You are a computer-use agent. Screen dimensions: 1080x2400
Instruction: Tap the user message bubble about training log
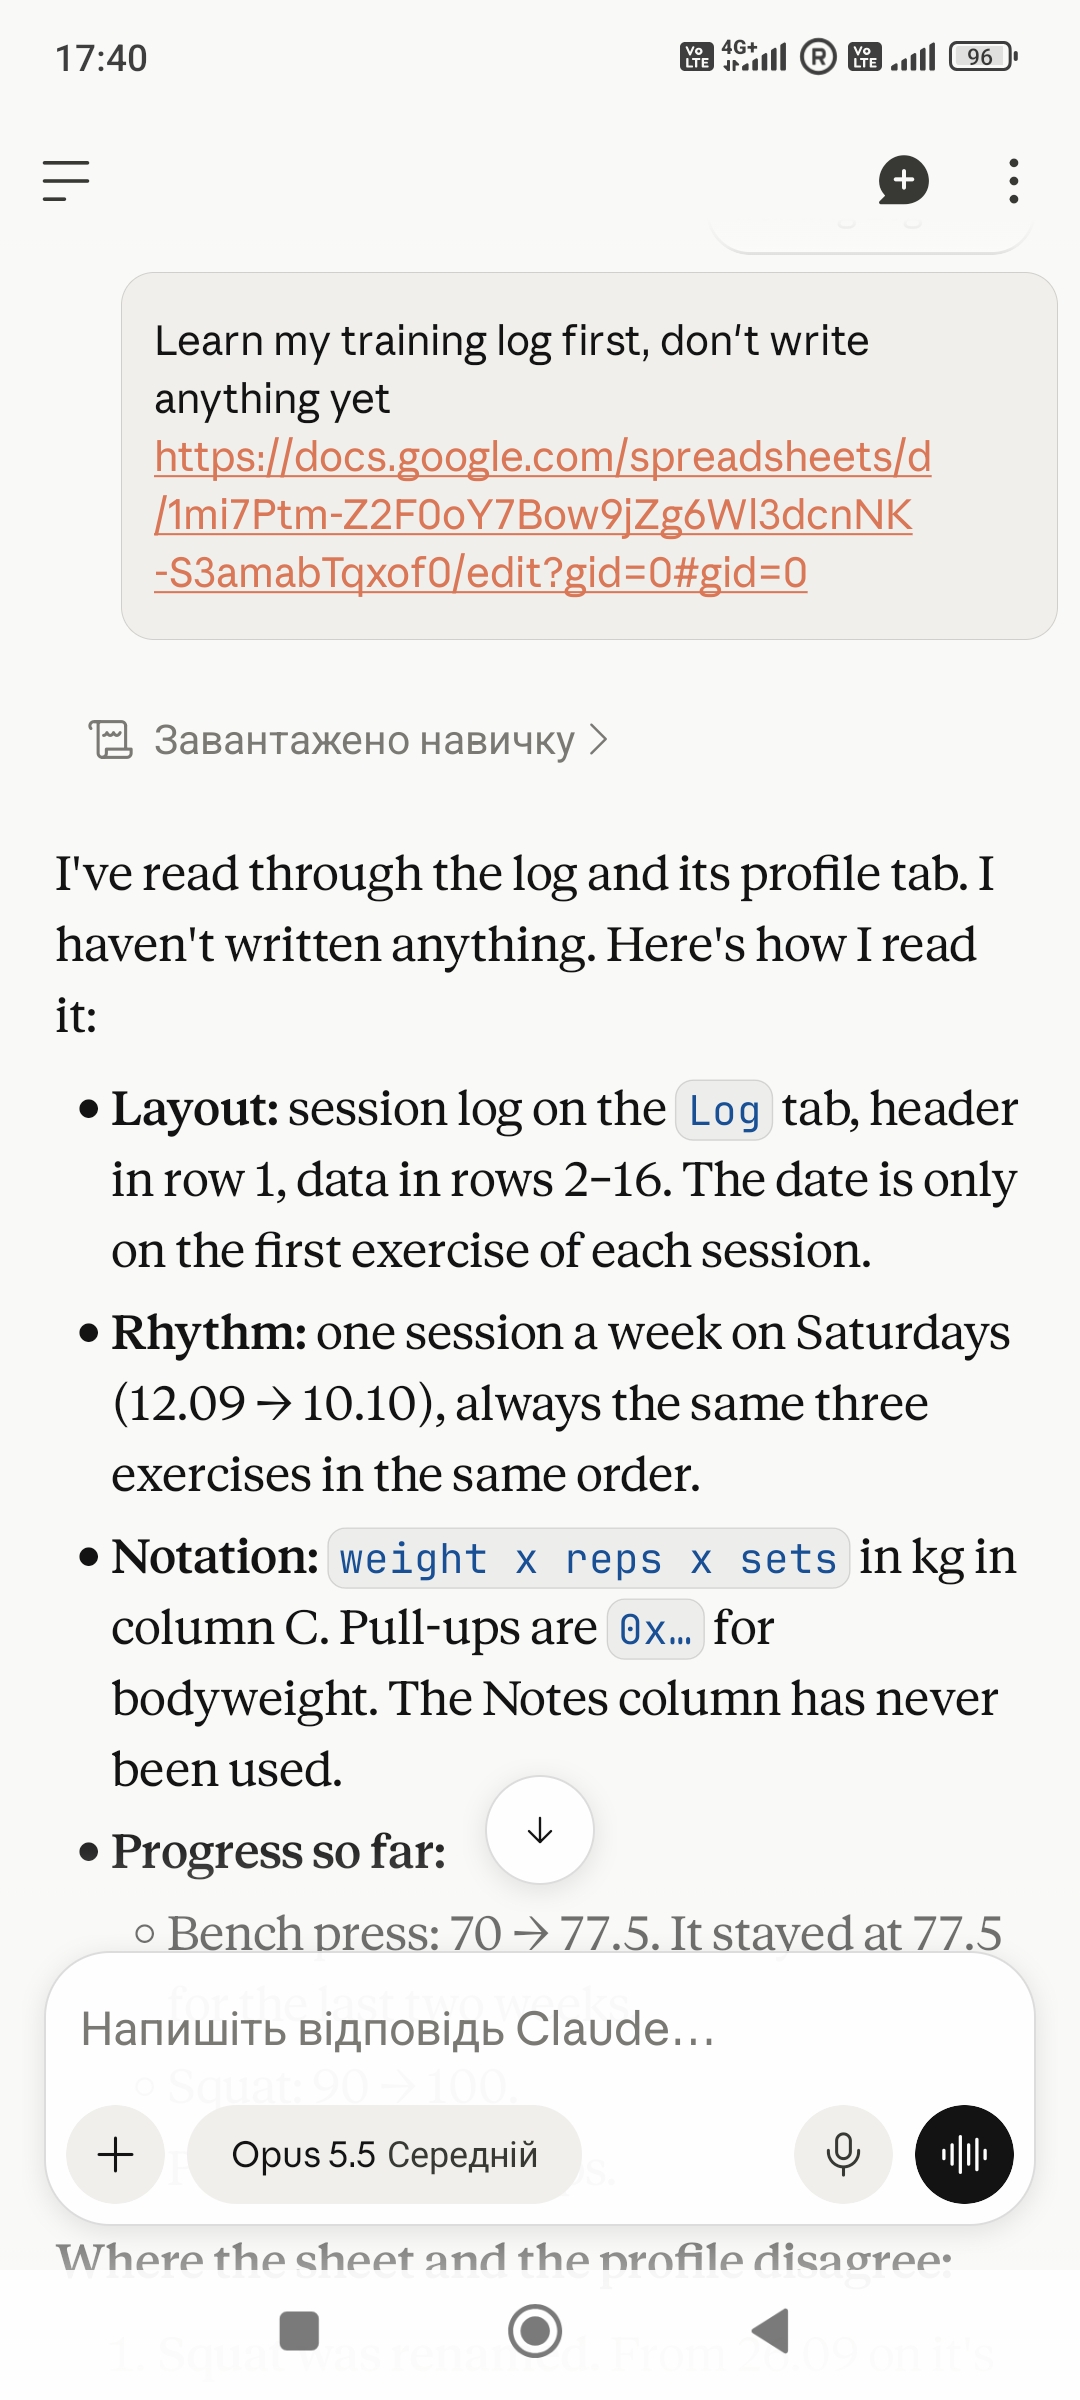[x=589, y=456]
